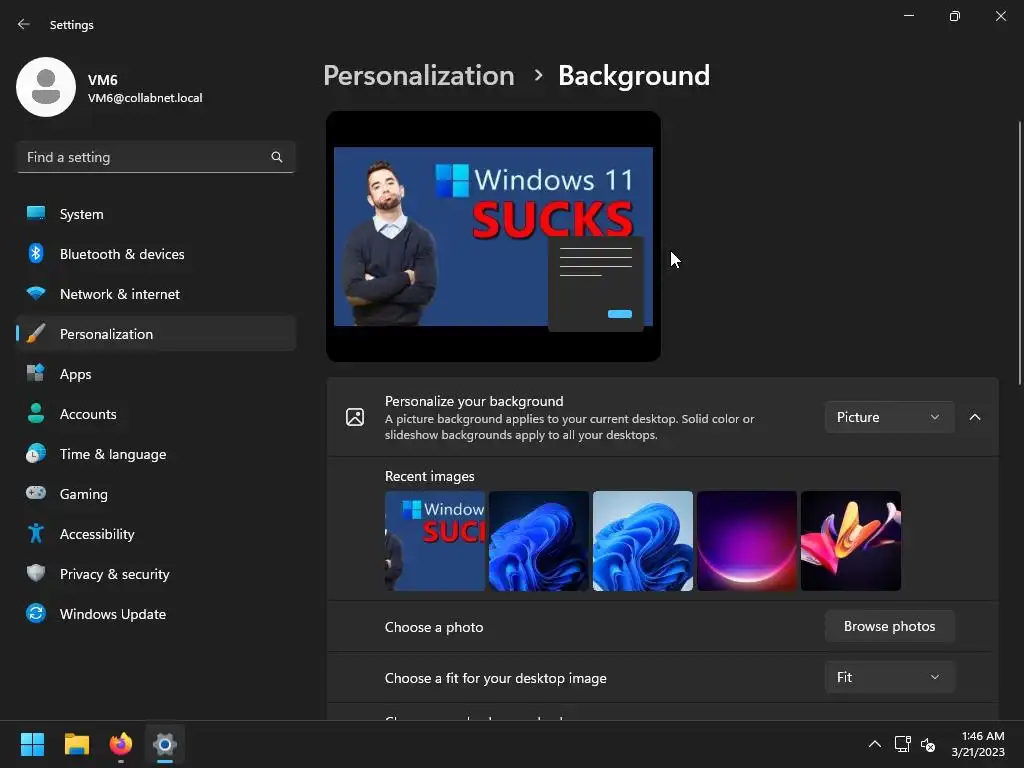The height and width of the screenshot is (768, 1024).
Task: Click the network status tray icon
Action: (x=903, y=744)
